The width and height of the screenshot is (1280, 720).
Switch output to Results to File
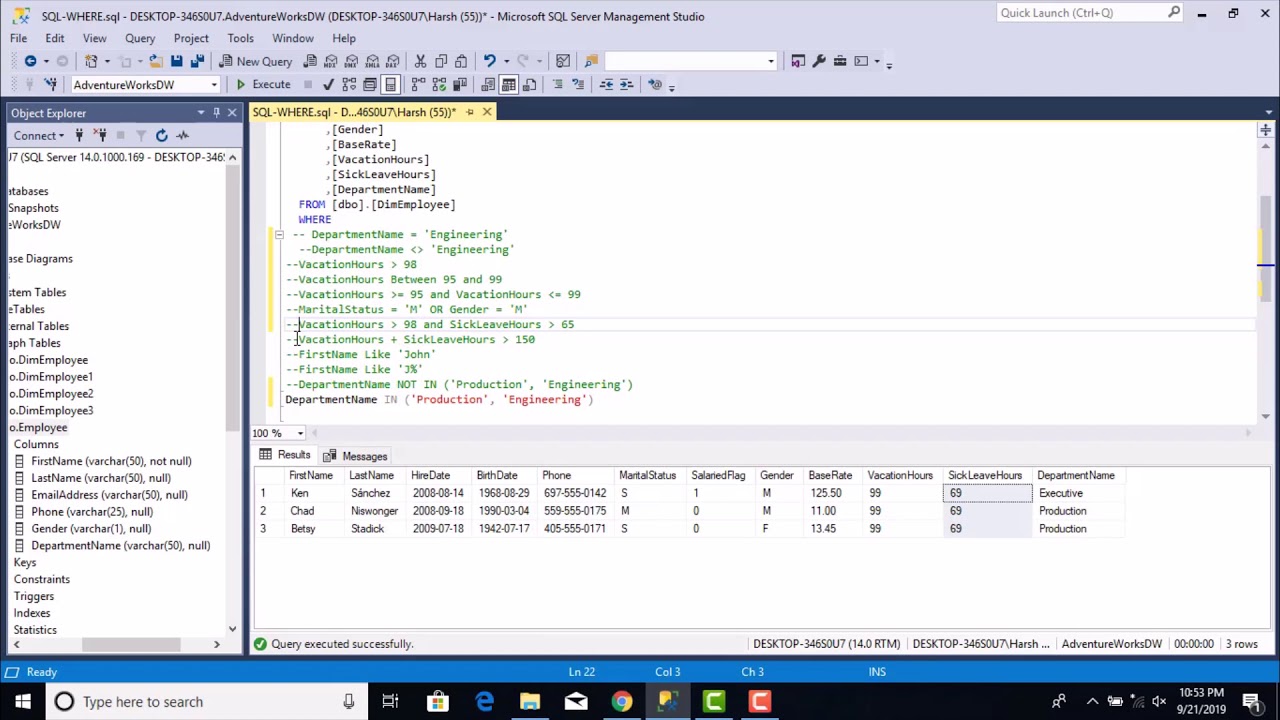[x=529, y=84]
